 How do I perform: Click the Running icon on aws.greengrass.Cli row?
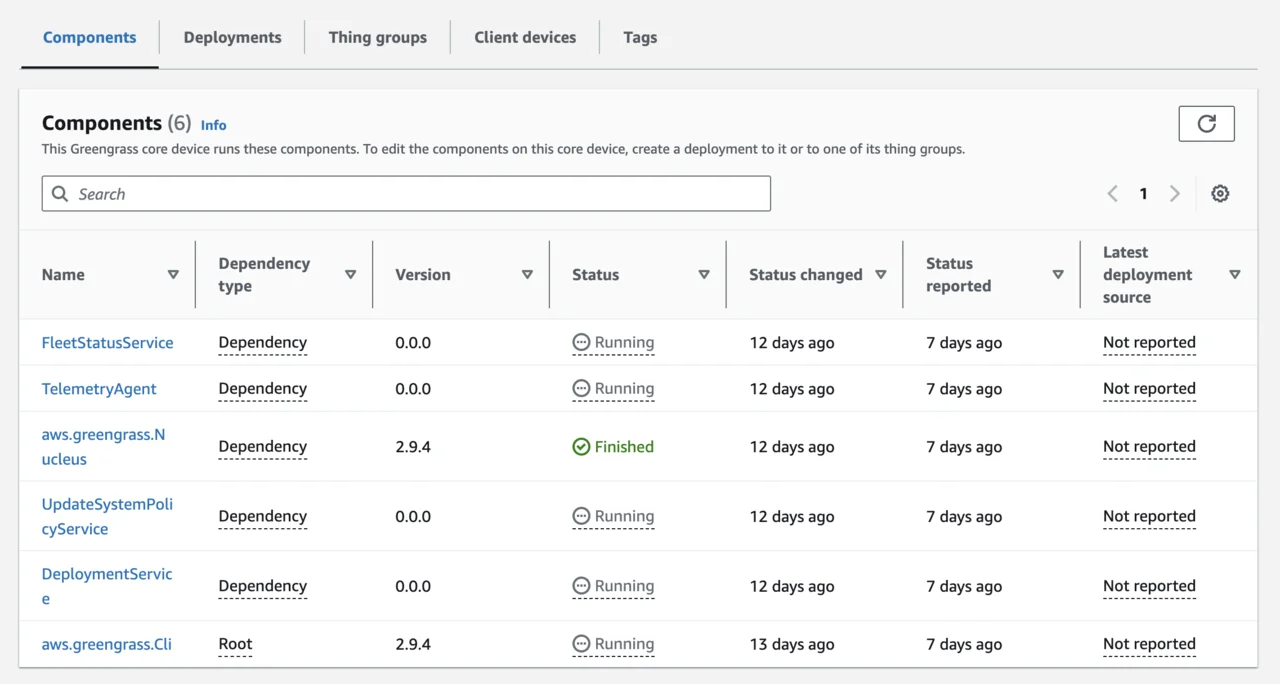tap(582, 644)
